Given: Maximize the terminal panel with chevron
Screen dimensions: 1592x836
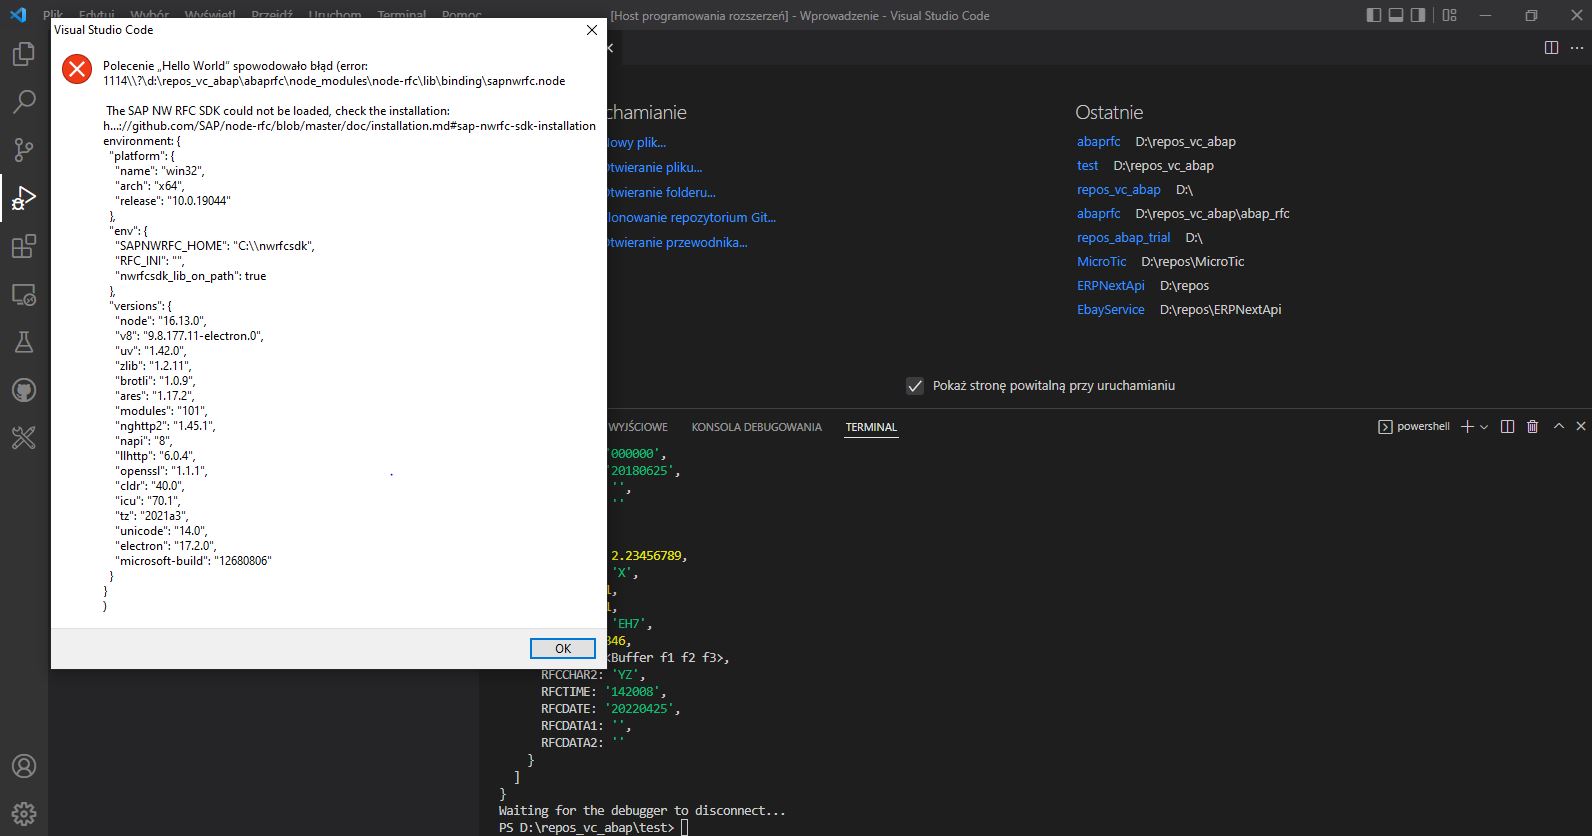Looking at the screenshot, I should click(x=1558, y=426).
